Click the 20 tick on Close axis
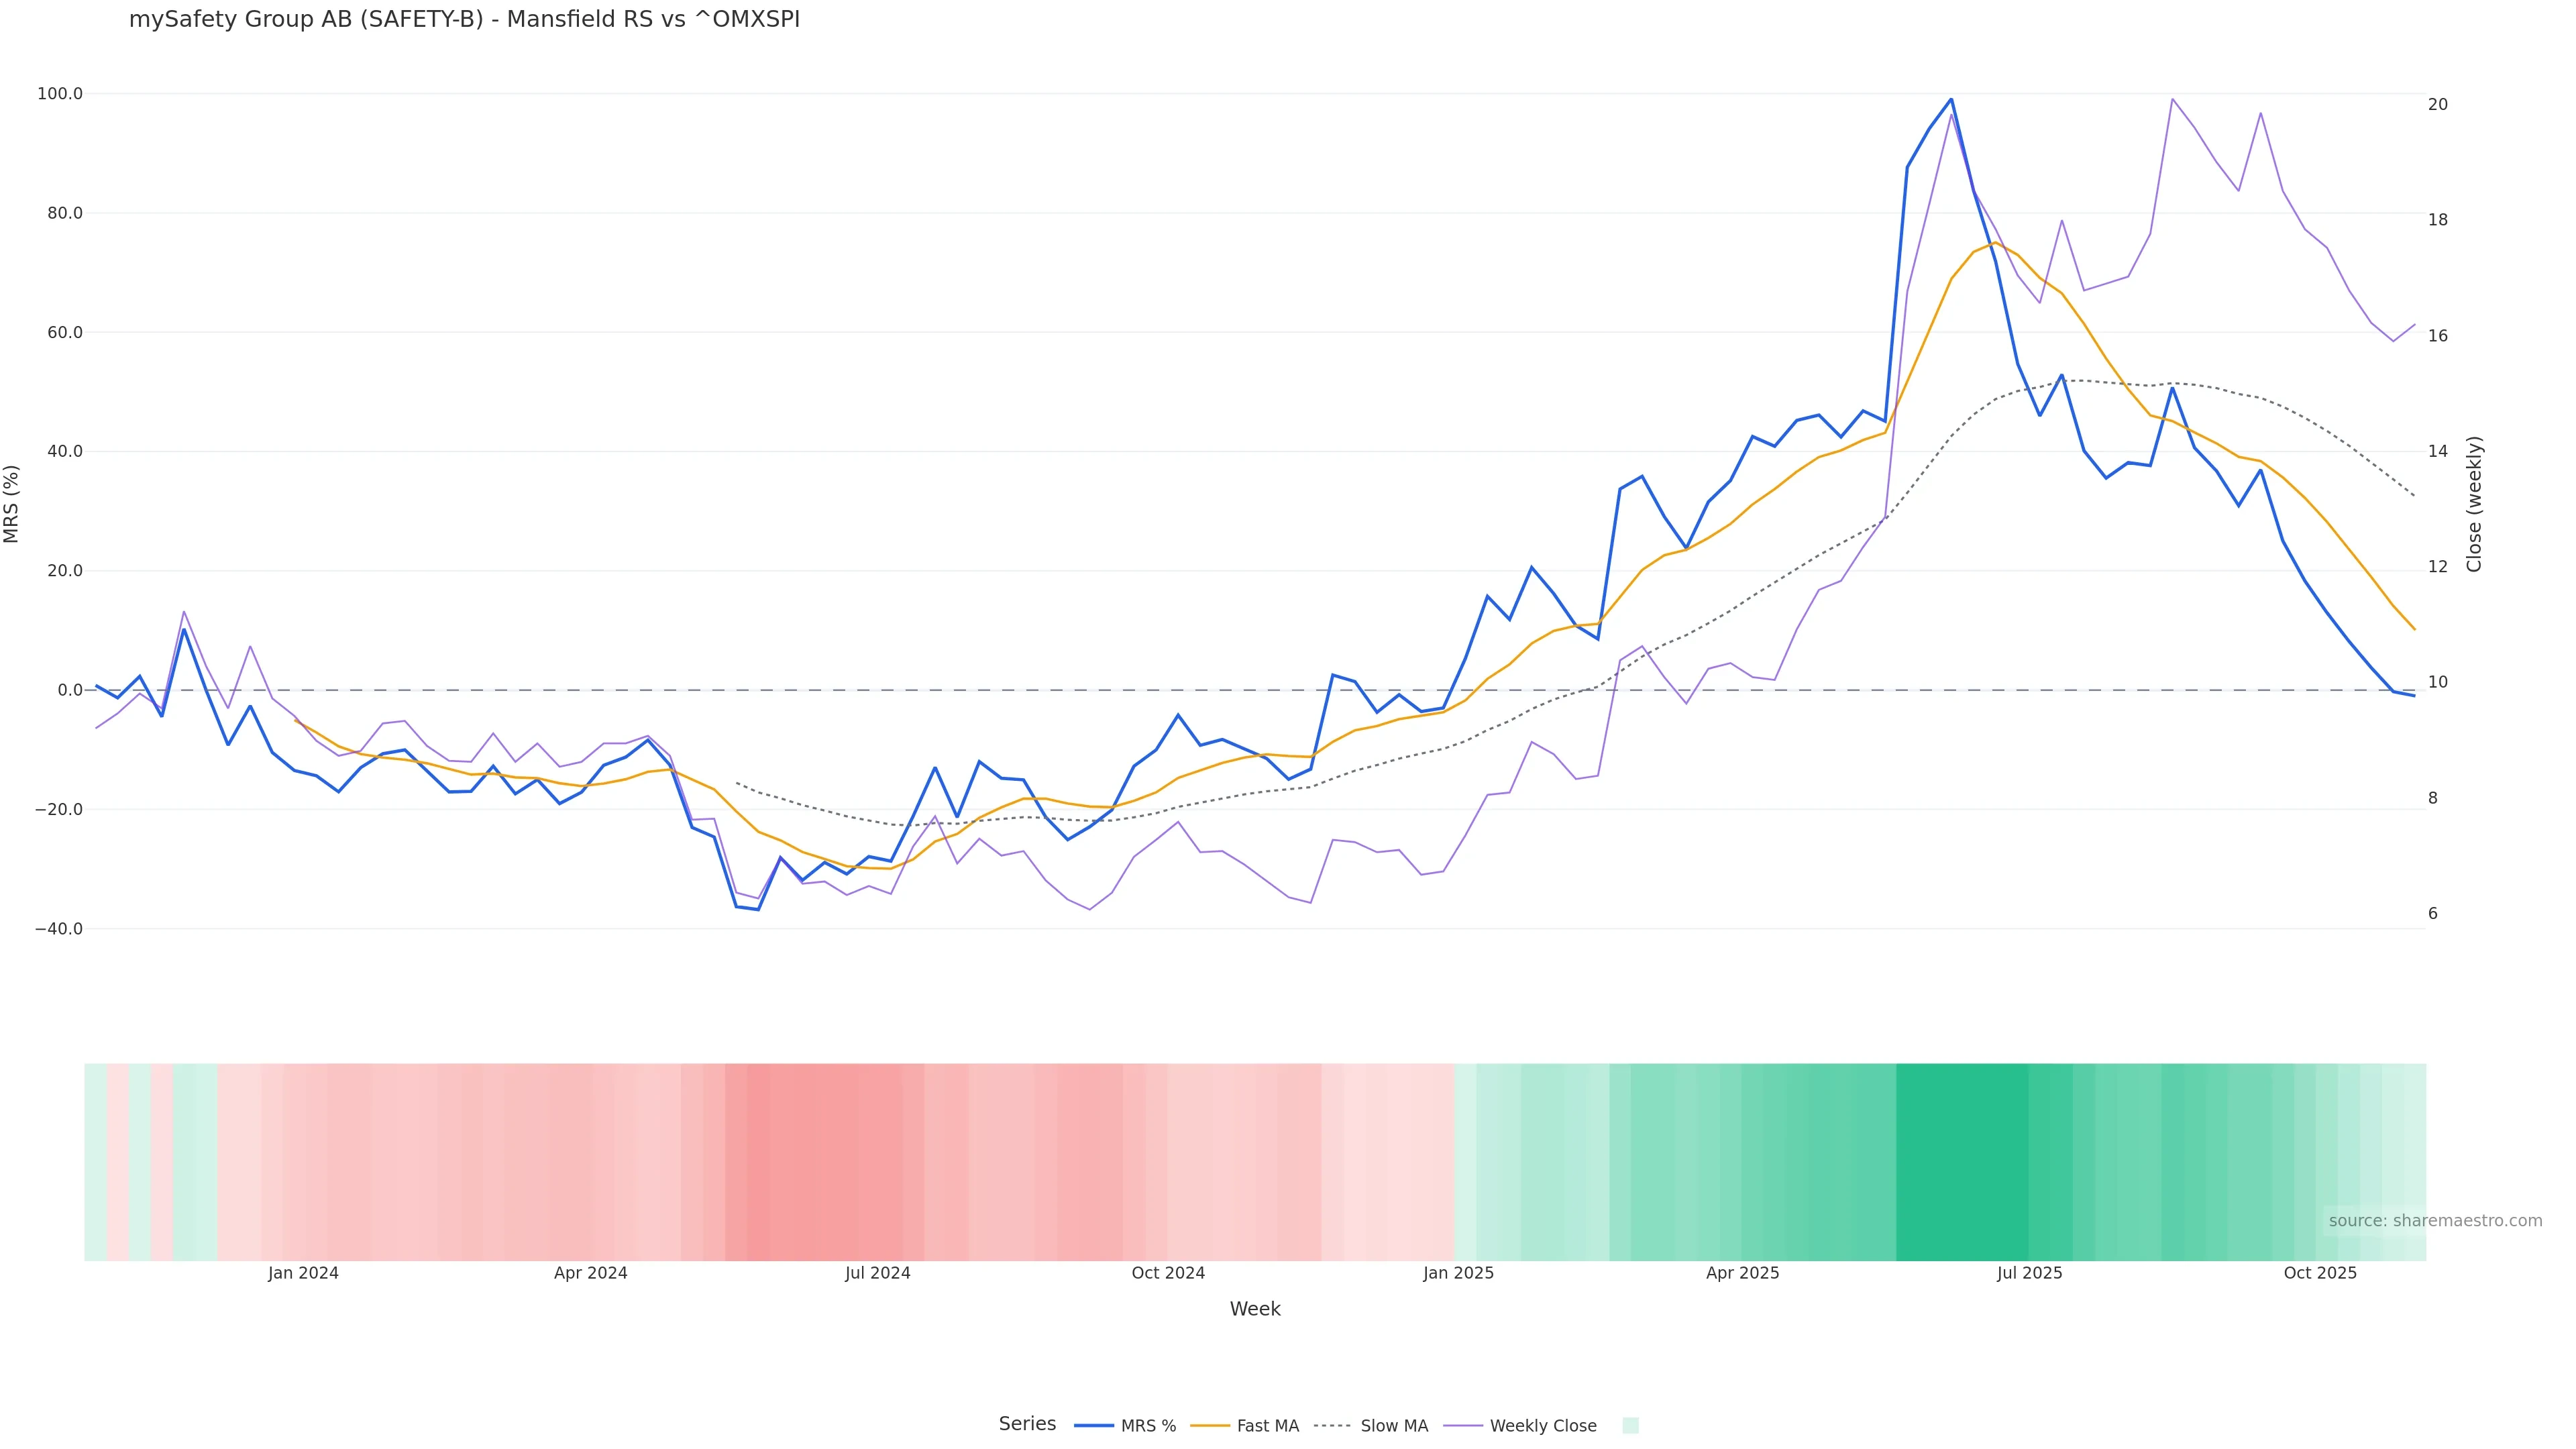Screen dimensions: 2576x1449 [x=2438, y=104]
